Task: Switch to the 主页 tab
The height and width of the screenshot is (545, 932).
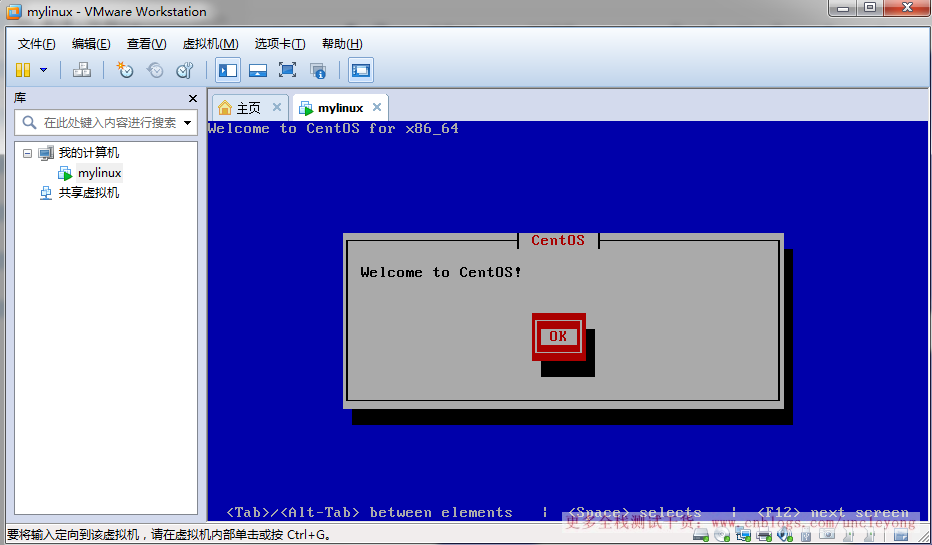Action: click(249, 108)
